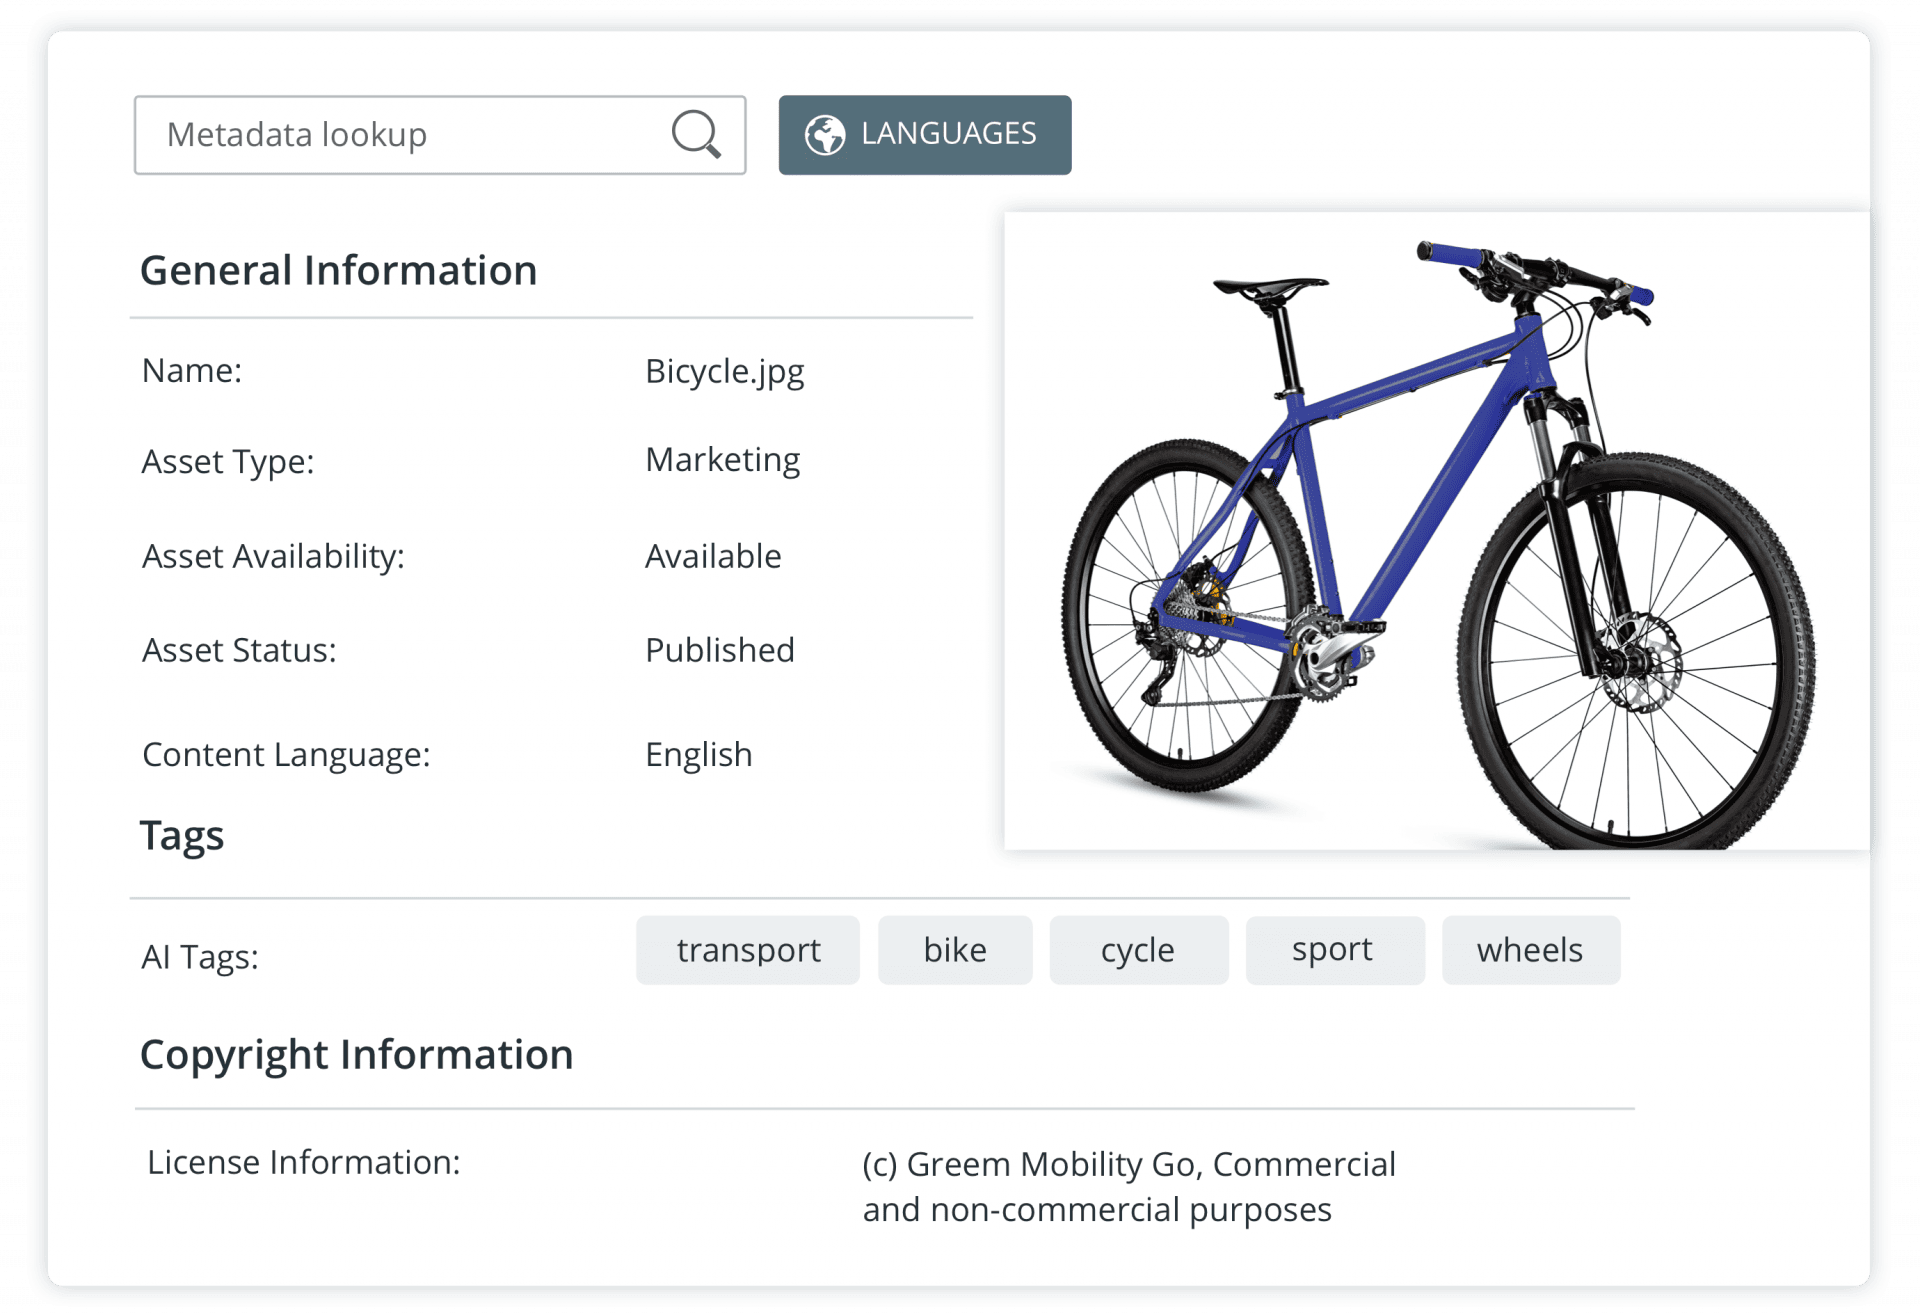Toggle the "cycle" AI tag
The image size is (1920, 1315).
1138,949
